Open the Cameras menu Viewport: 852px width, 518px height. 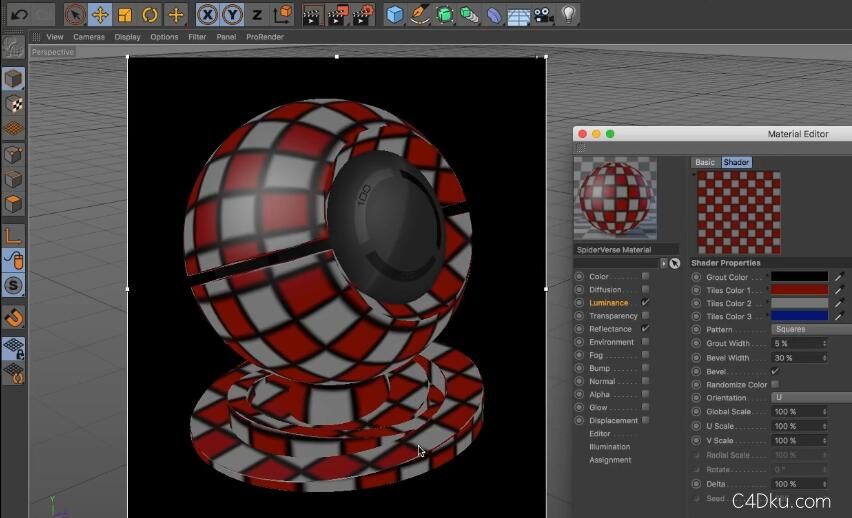tap(89, 37)
